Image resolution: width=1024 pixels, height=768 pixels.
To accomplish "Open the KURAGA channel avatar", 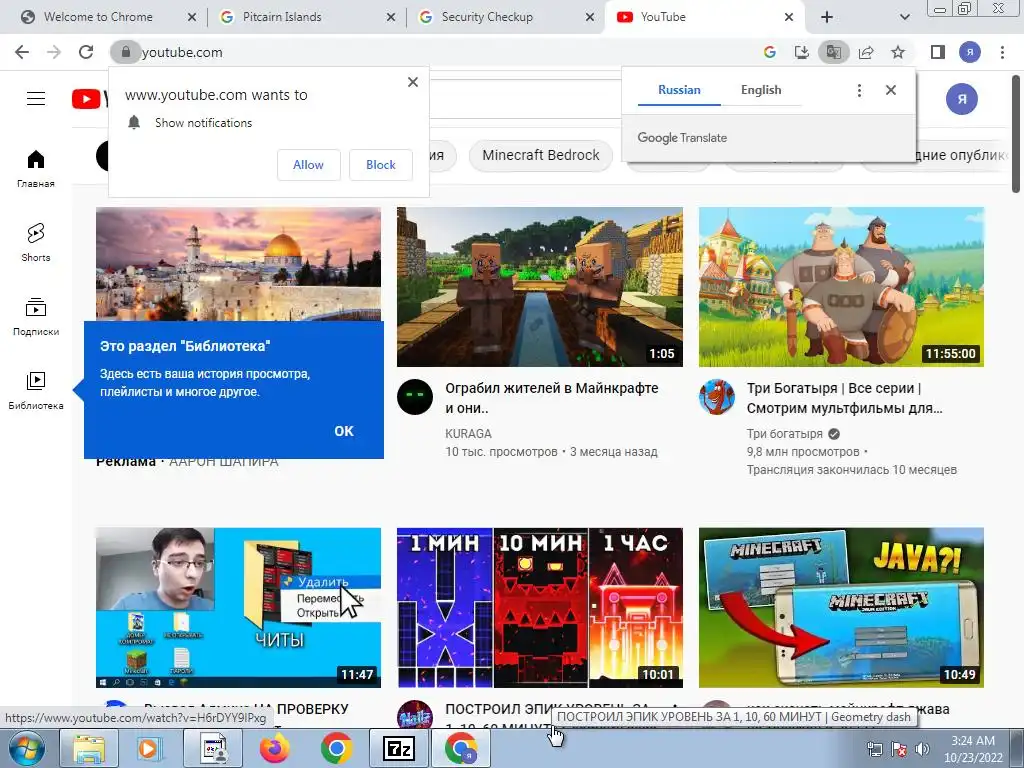I will pos(415,396).
